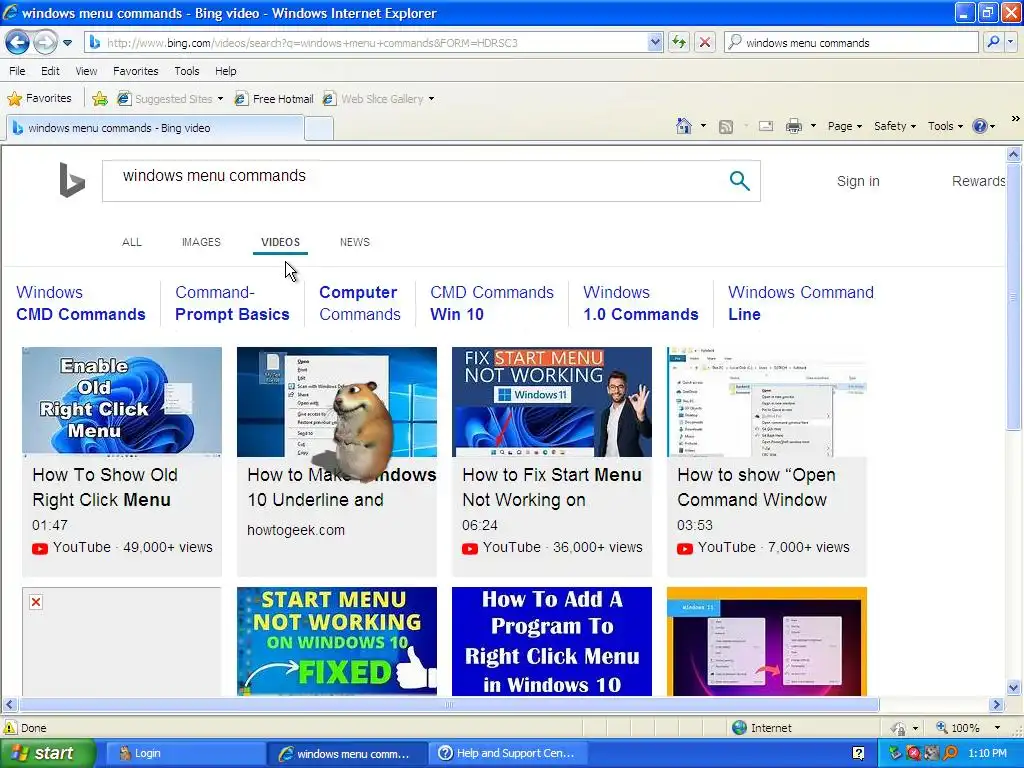
Task: Click the Read Mail icon
Action: [x=766, y=127]
